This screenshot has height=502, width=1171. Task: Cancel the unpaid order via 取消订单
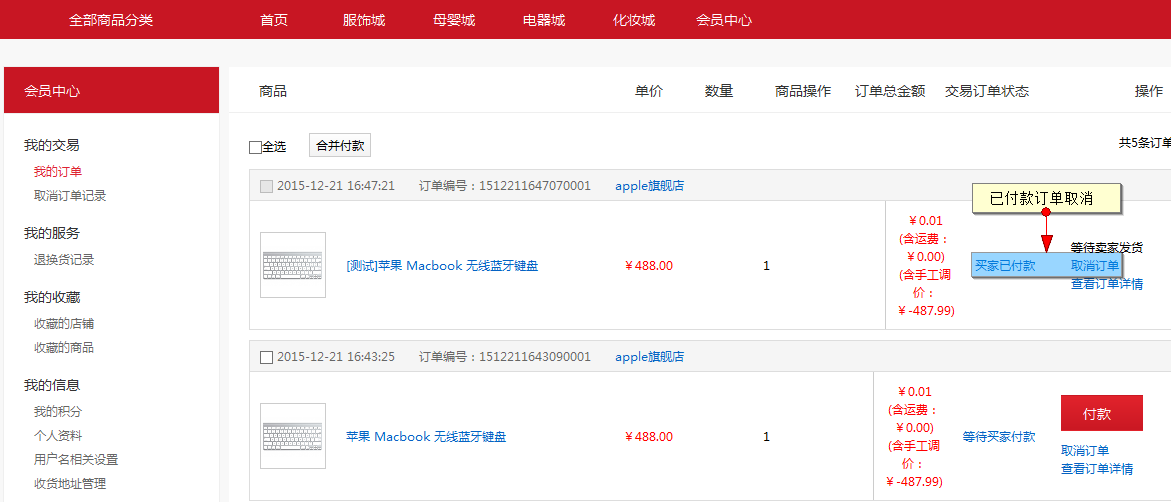point(1085,450)
